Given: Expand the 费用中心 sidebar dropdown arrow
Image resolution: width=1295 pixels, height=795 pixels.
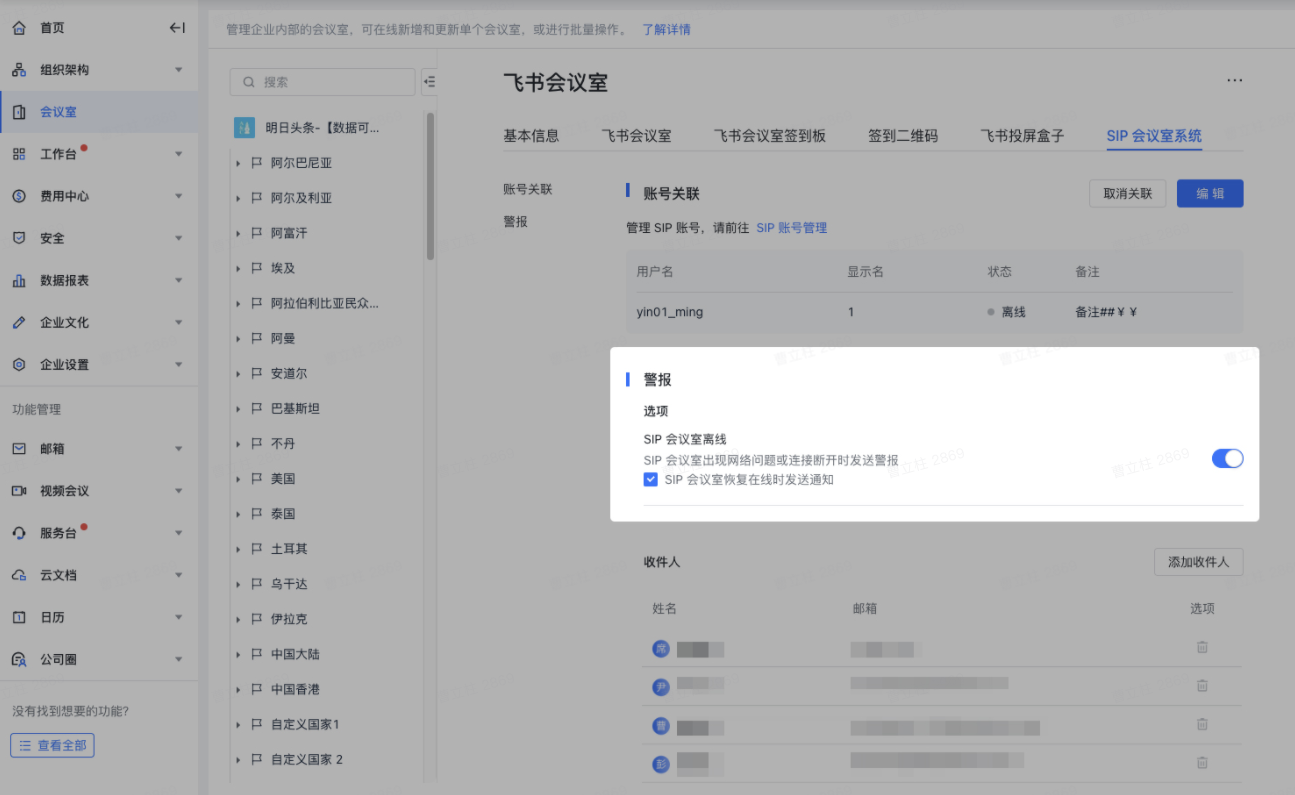Looking at the screenshot, I should tap(179, 196).
